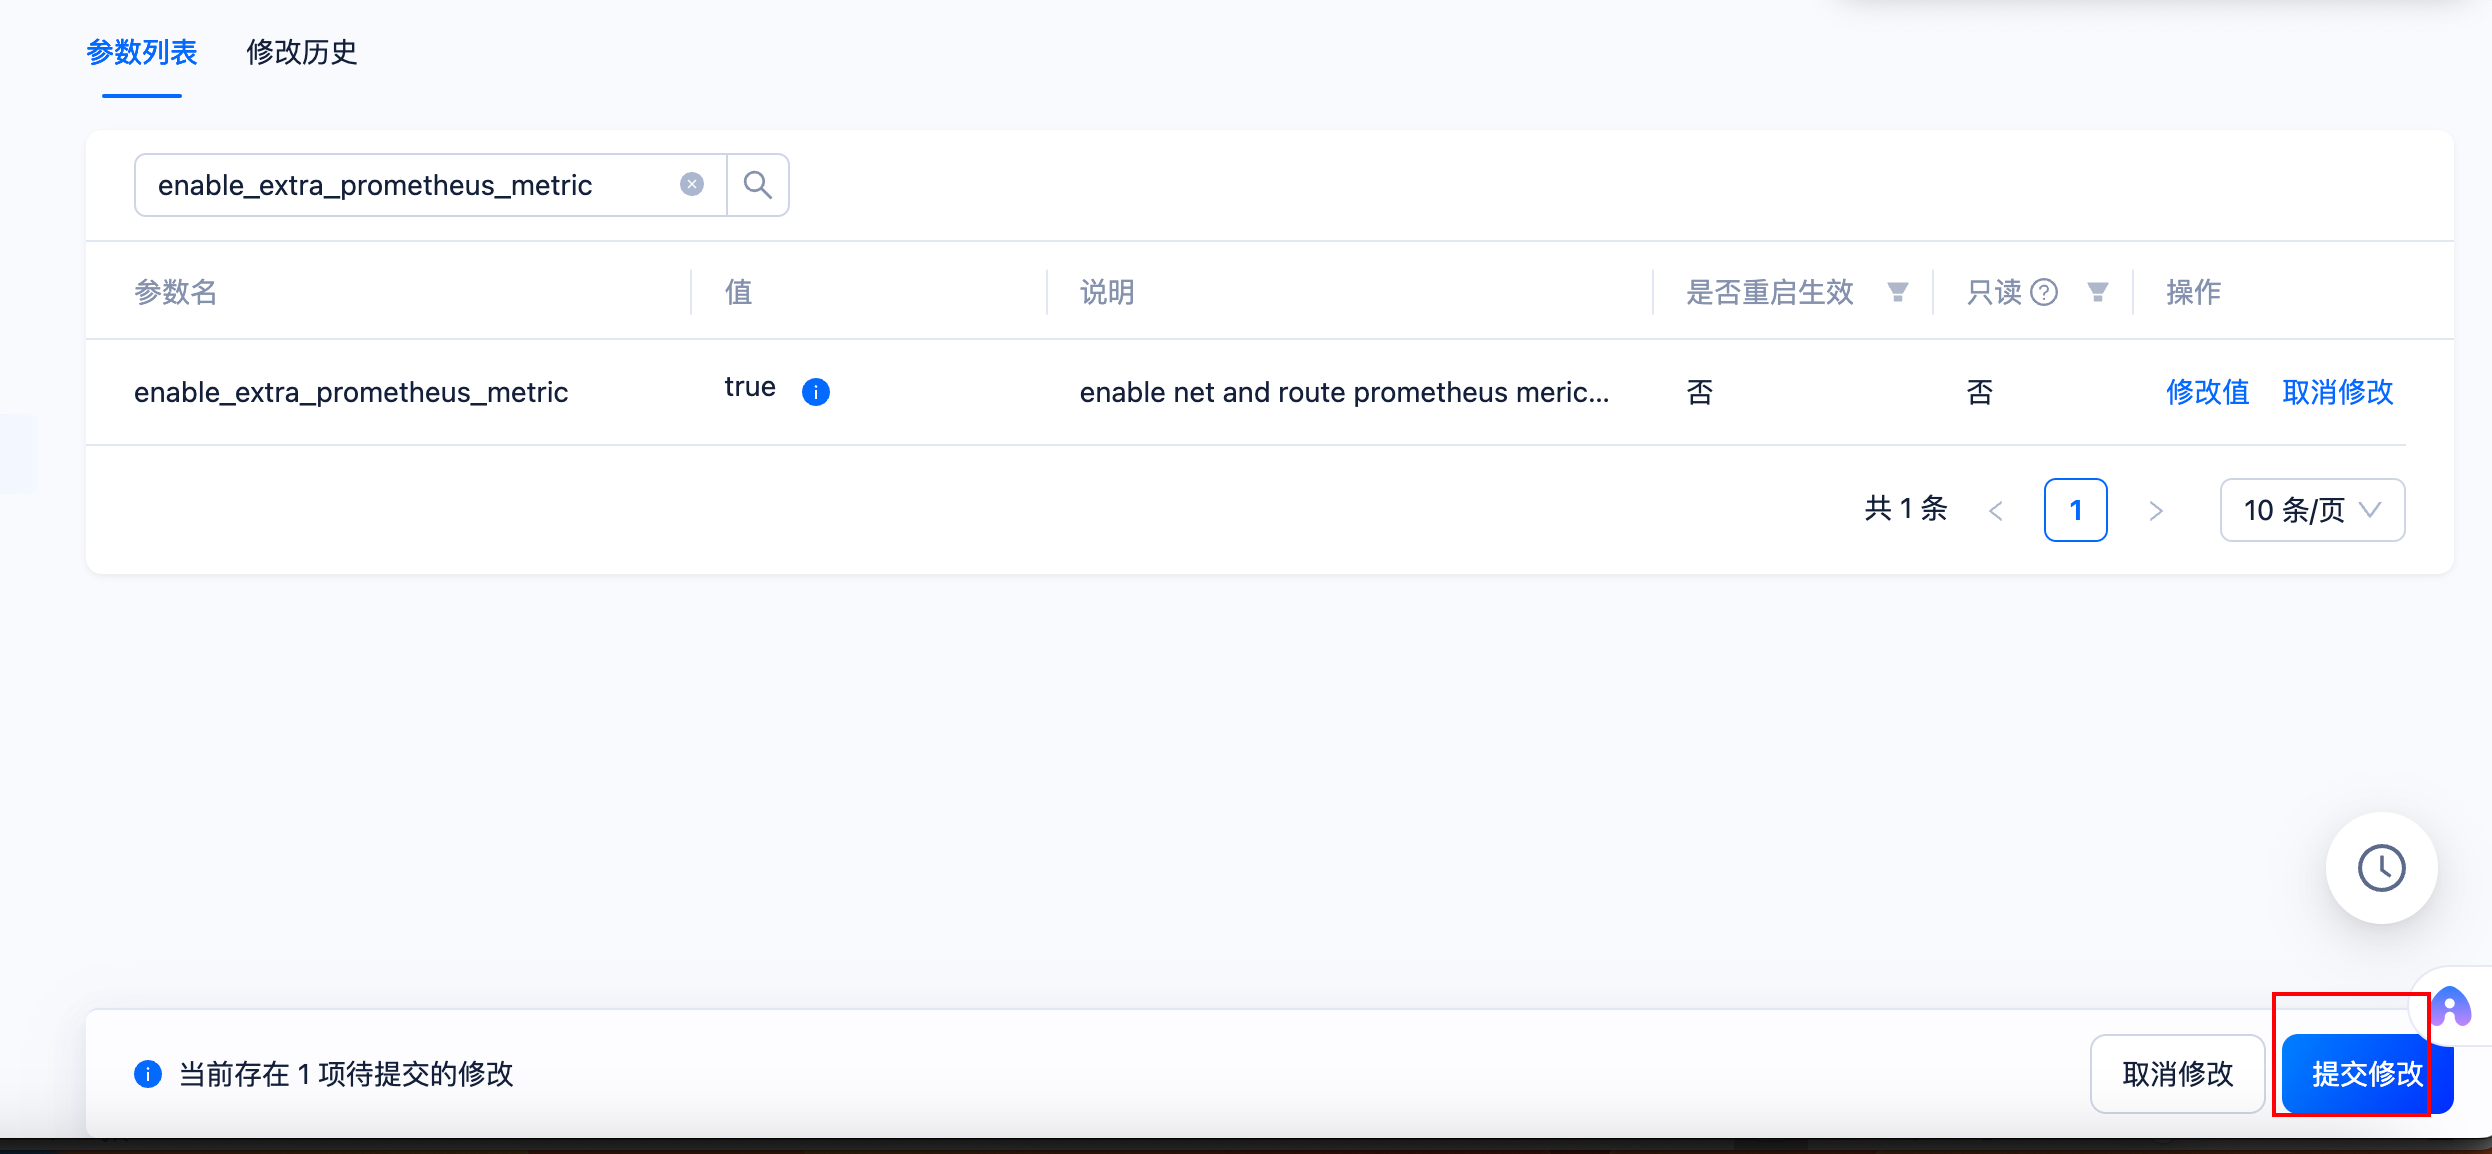The width and height of the screenshot is (2492, 1154).
Task: Submit changes with 提交修改 button
Action: [x=2367, y=1074]
